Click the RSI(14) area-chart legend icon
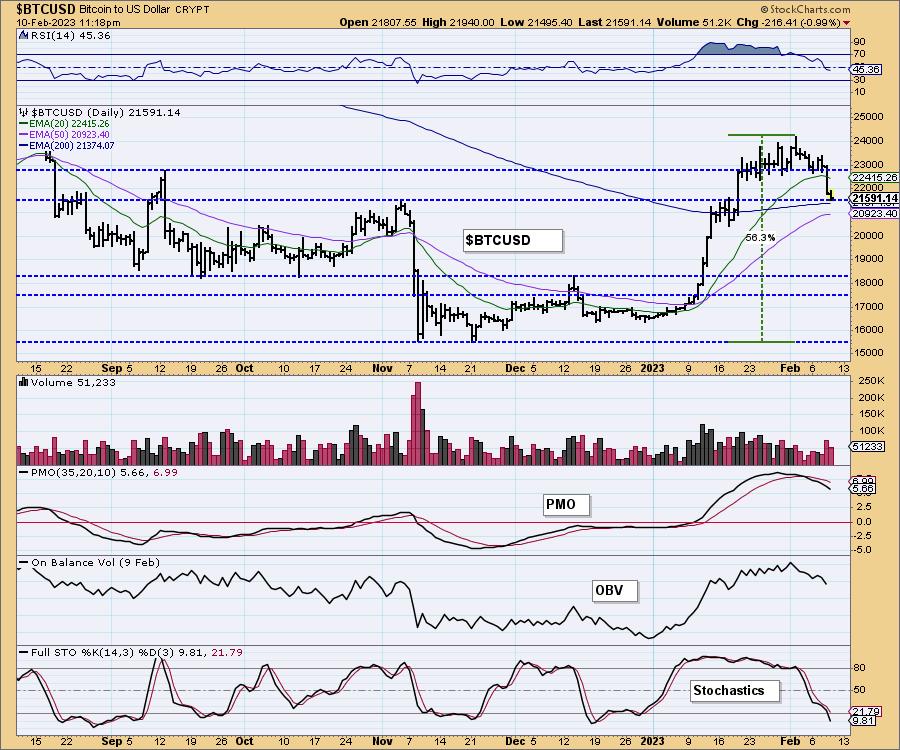The width and height of the screenshot is (900, 750). 23,35
